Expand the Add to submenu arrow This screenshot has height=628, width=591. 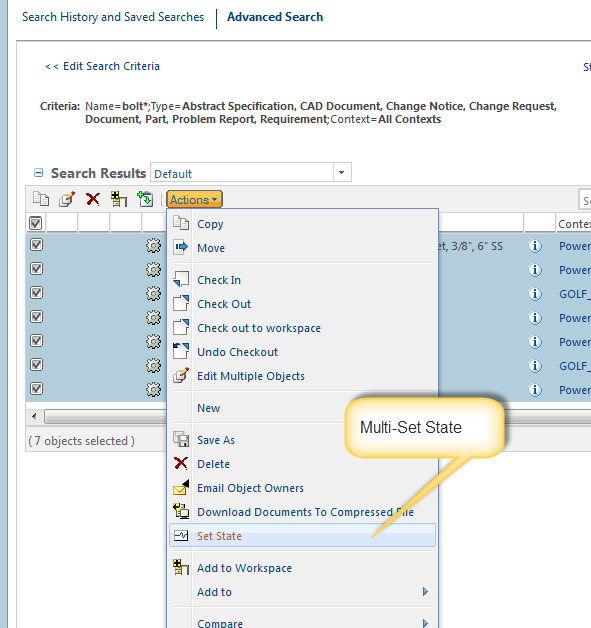425,592
